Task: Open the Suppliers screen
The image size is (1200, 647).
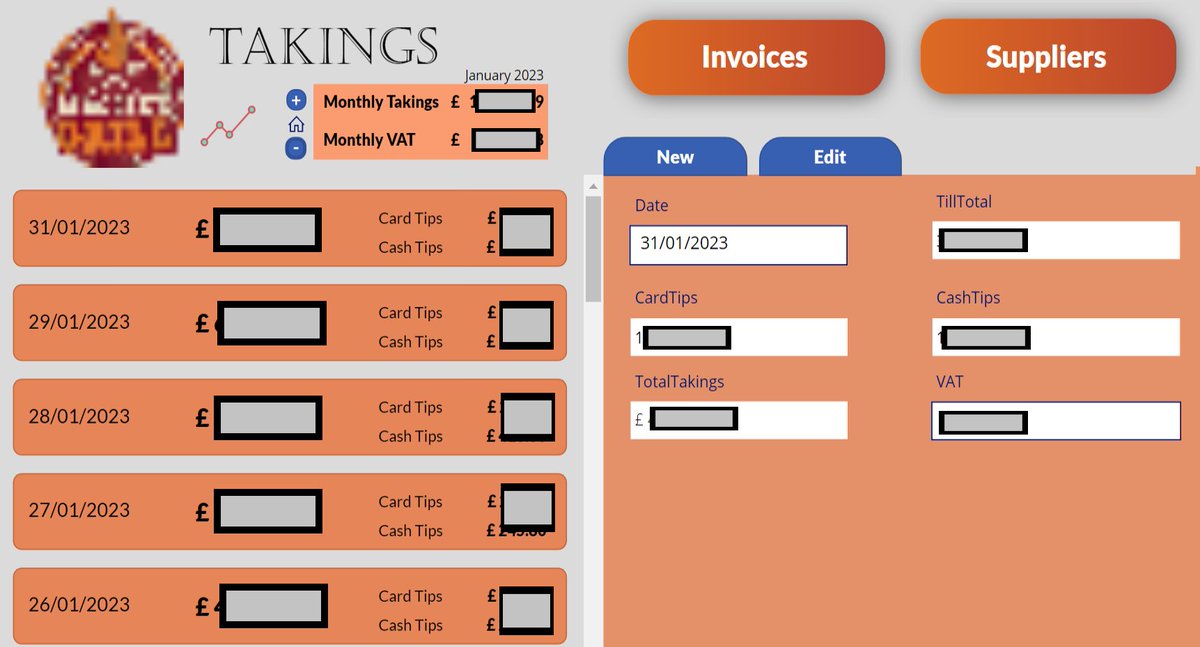Action: tap(1047, 57)
